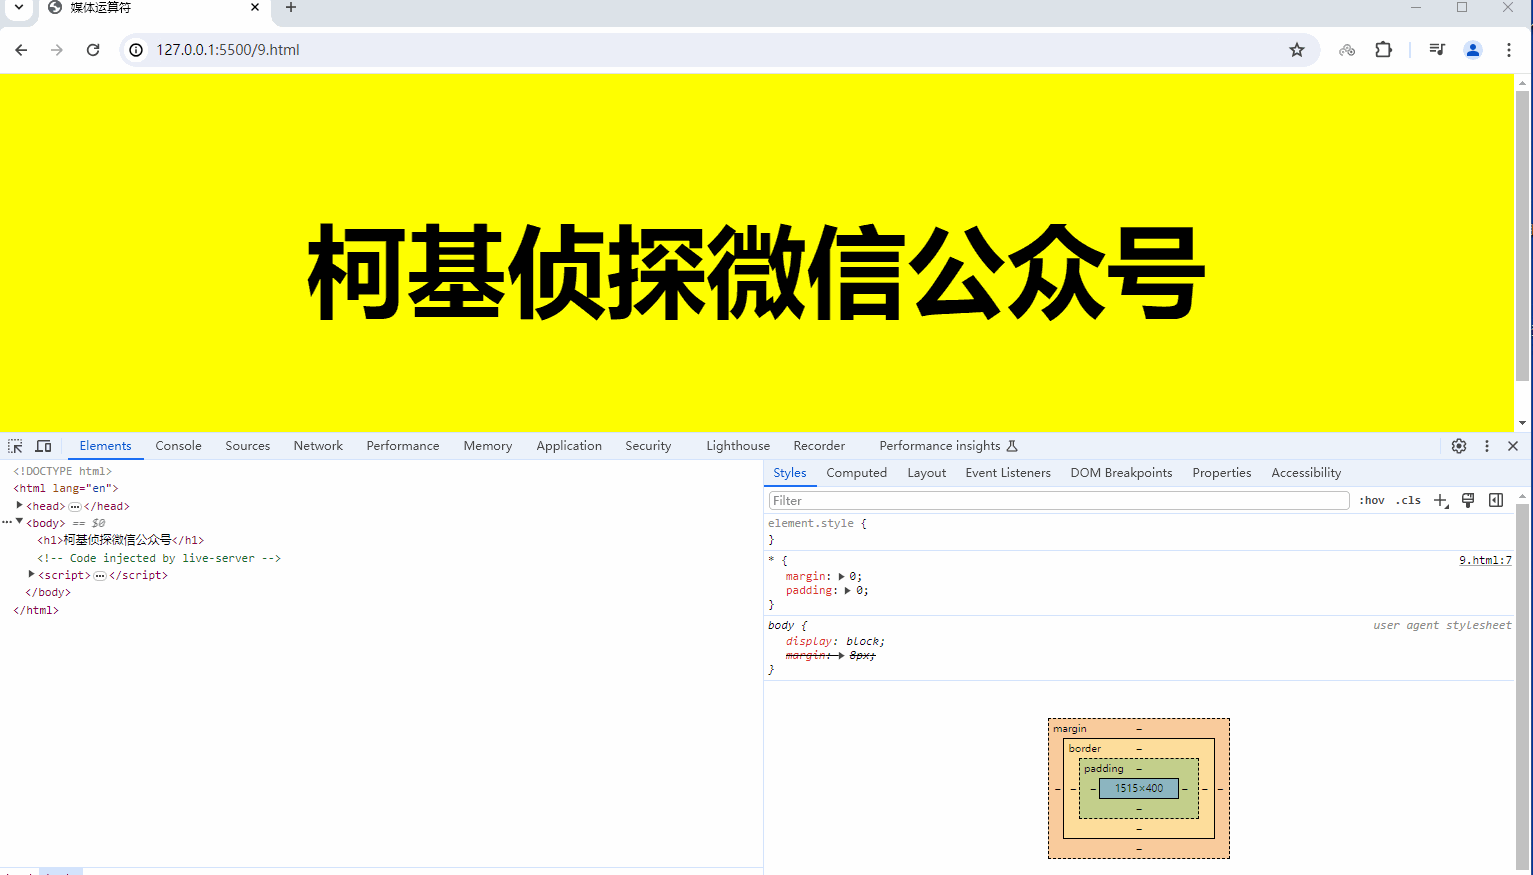Expand the padding shorthand property arrow
1533x875 pixels.
[848, 590]
